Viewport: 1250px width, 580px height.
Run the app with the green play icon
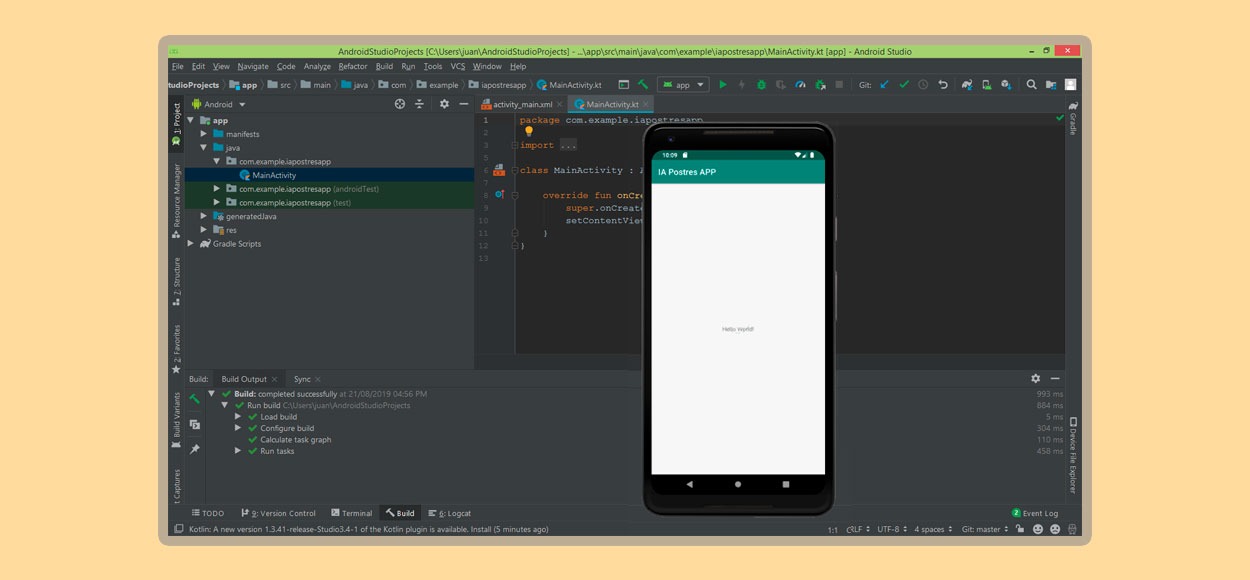click(x=722, y=85)
